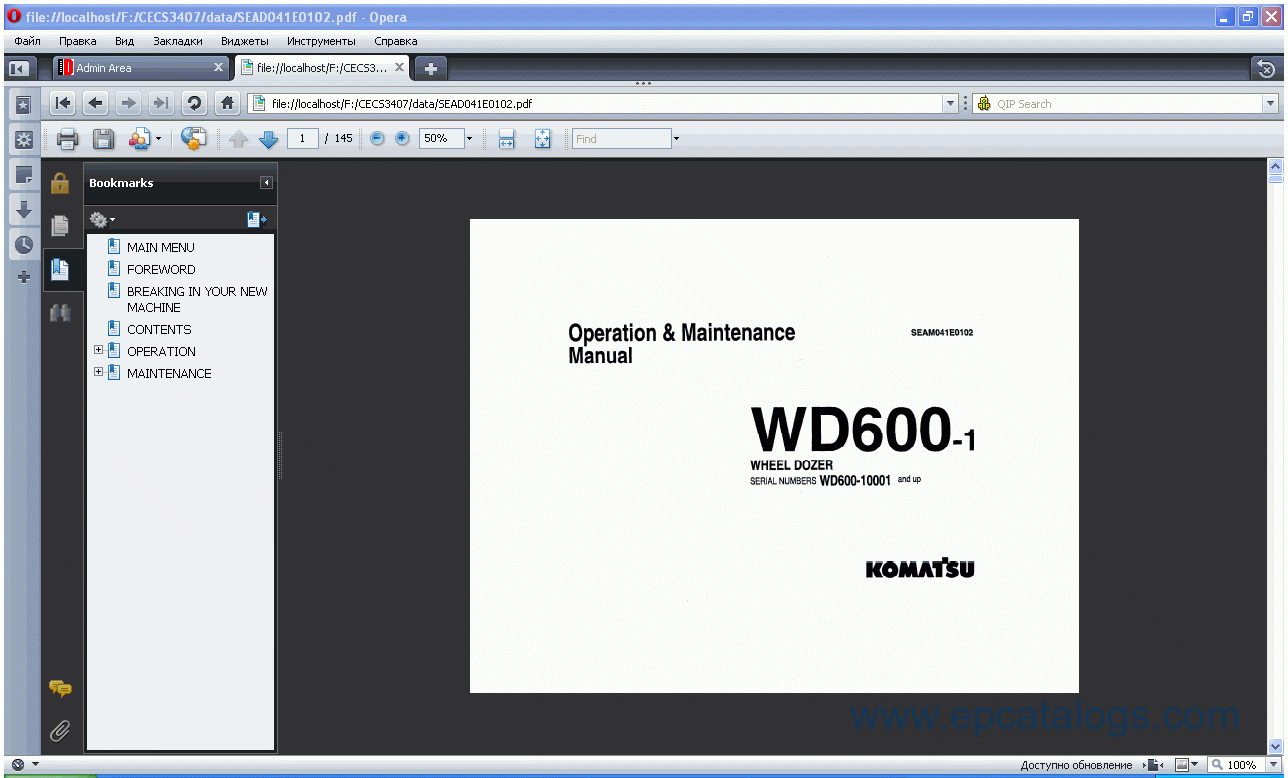Collapse the Bookmarks pane with the arrow button
The image size is (1288, 778).
click(266, 183)
